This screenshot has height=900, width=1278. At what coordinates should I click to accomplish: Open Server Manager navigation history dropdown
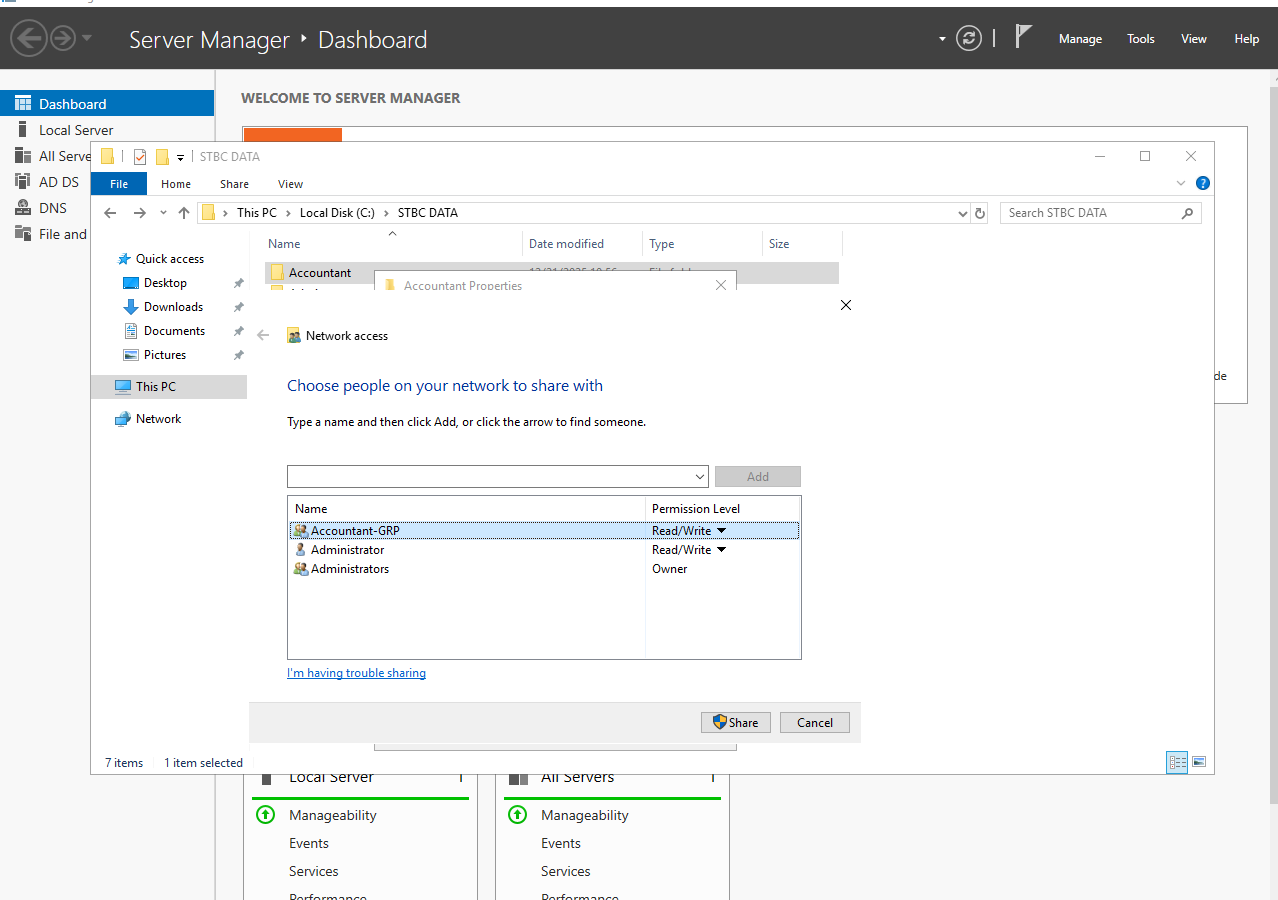pos(87,39)
